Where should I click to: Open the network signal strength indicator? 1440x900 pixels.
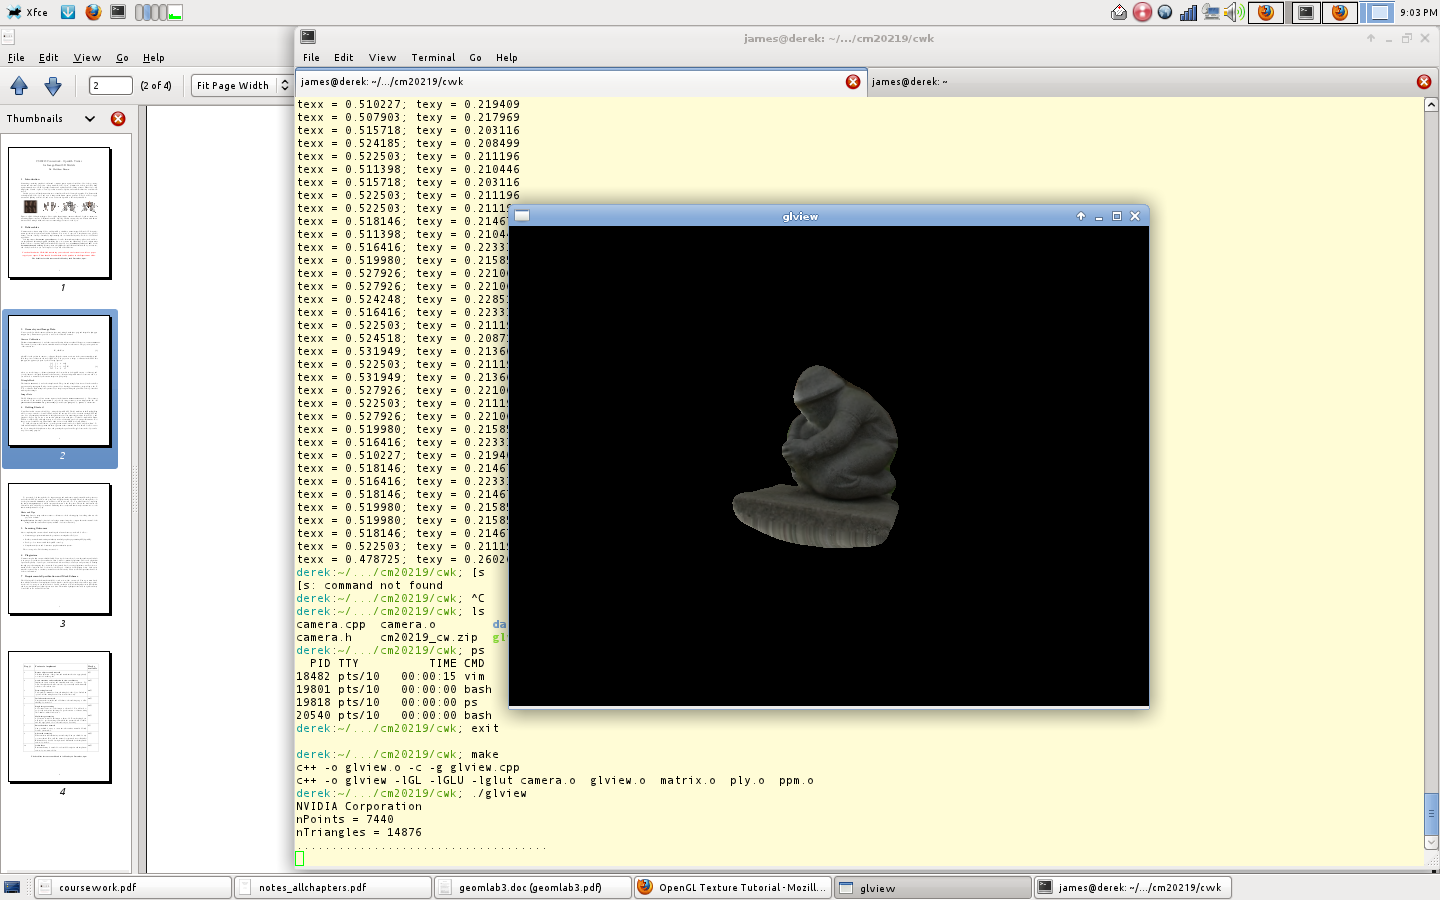pyautogui.click(x=1188, y=12)
